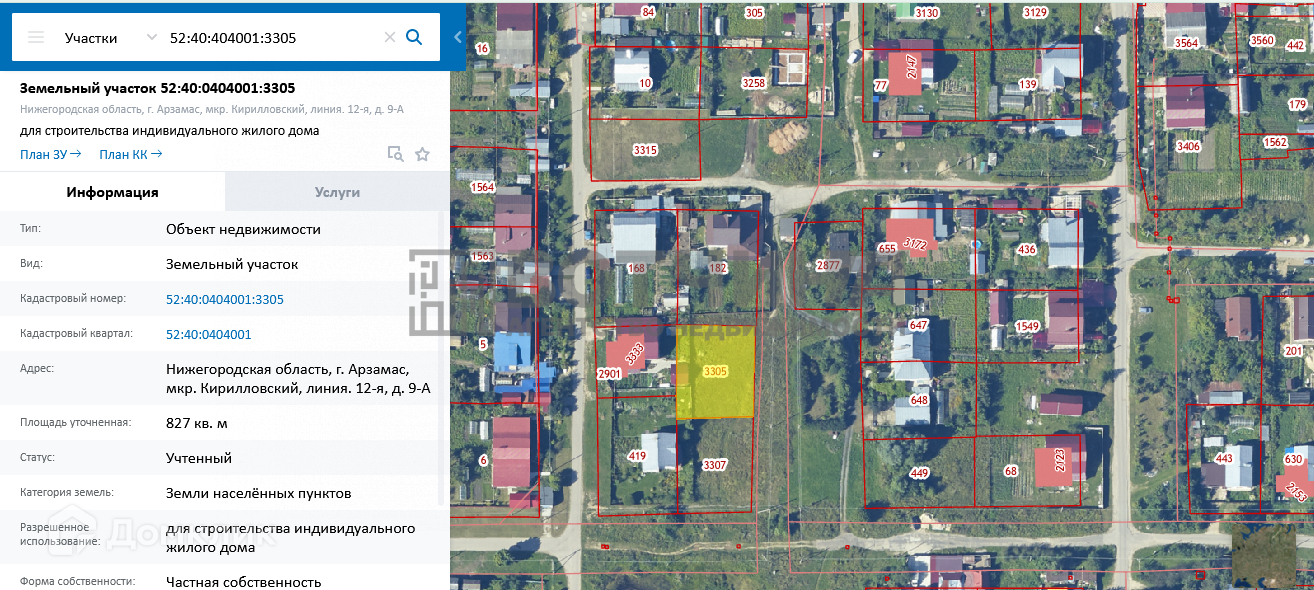Screen dimensions: 1314x590
Task: Click parcel label 3130 on map
Action: (927, 13)
